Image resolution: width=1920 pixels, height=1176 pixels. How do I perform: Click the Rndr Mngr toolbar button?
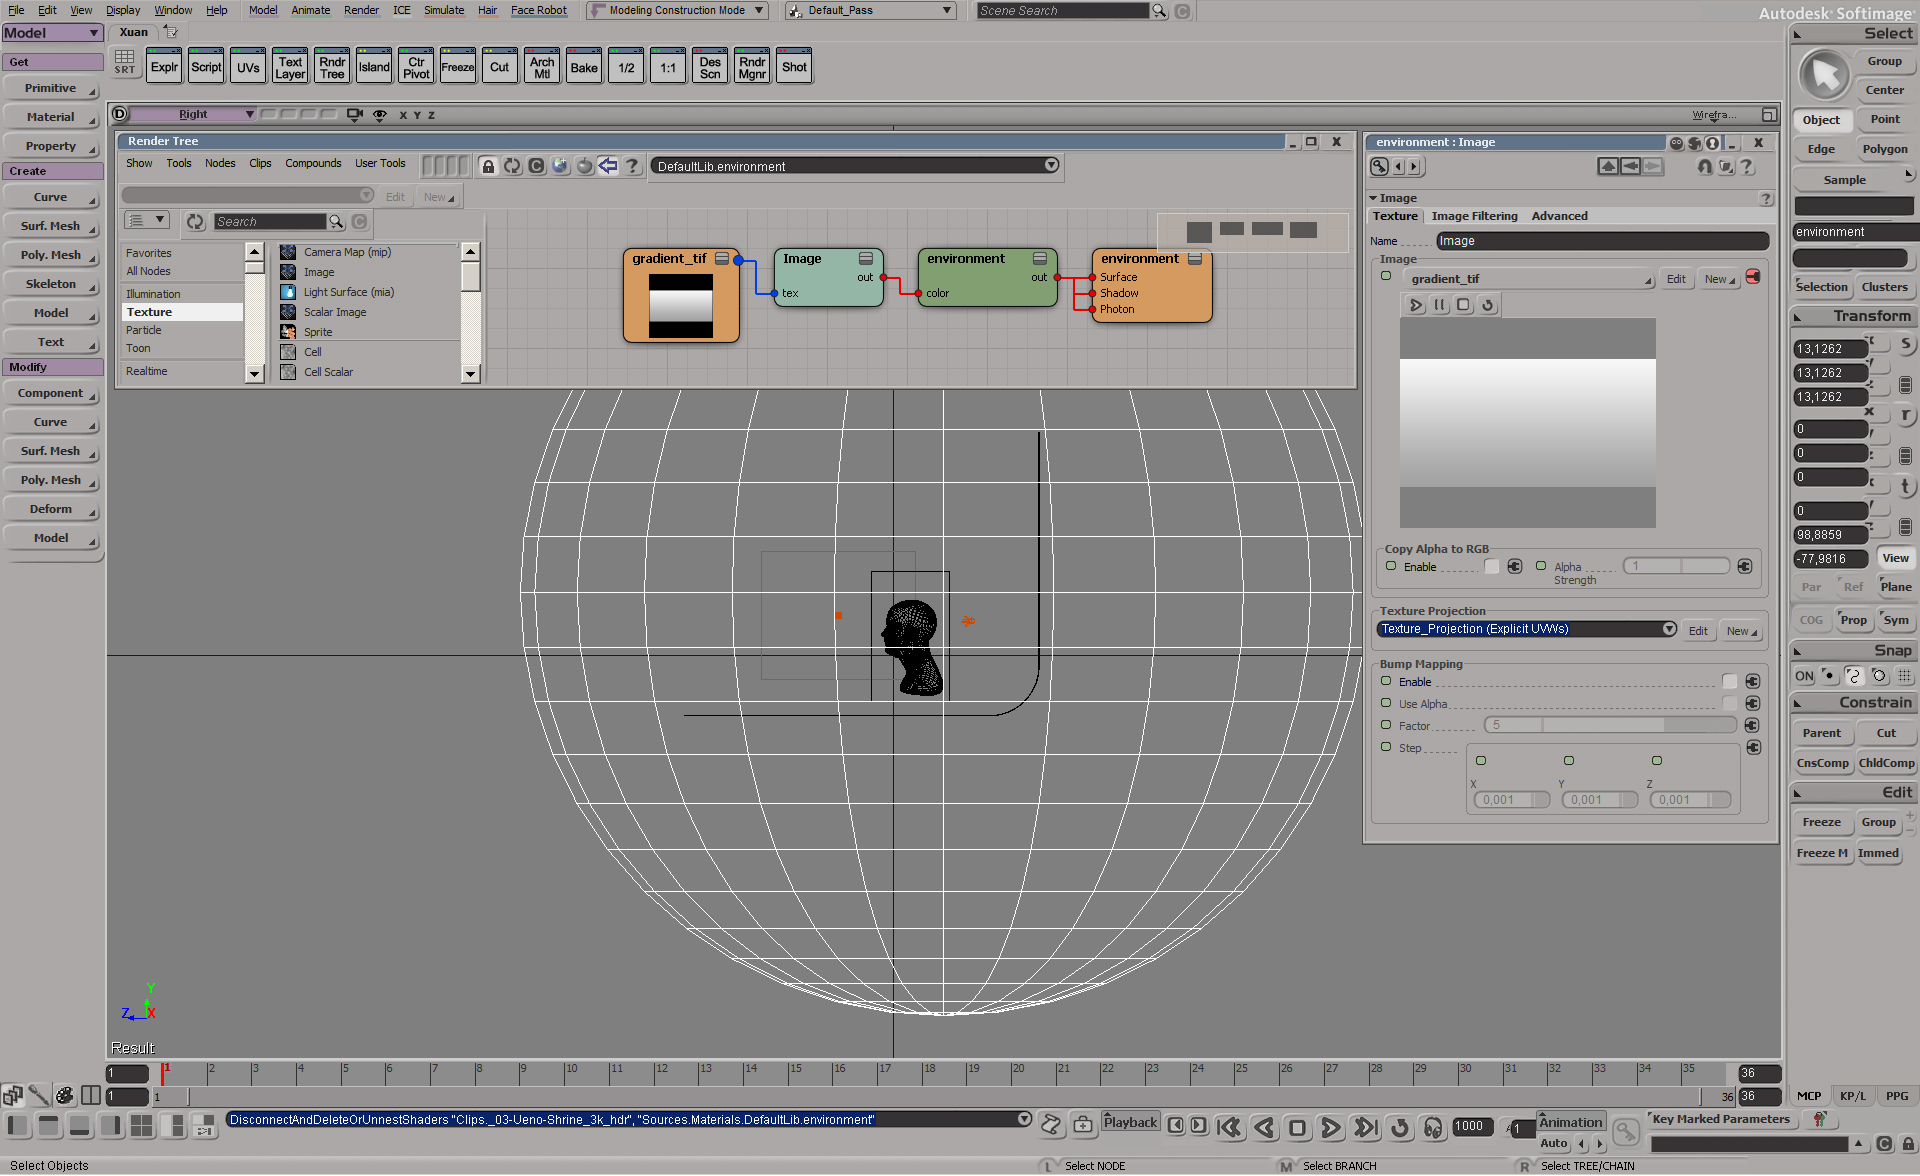coord(752,67)
